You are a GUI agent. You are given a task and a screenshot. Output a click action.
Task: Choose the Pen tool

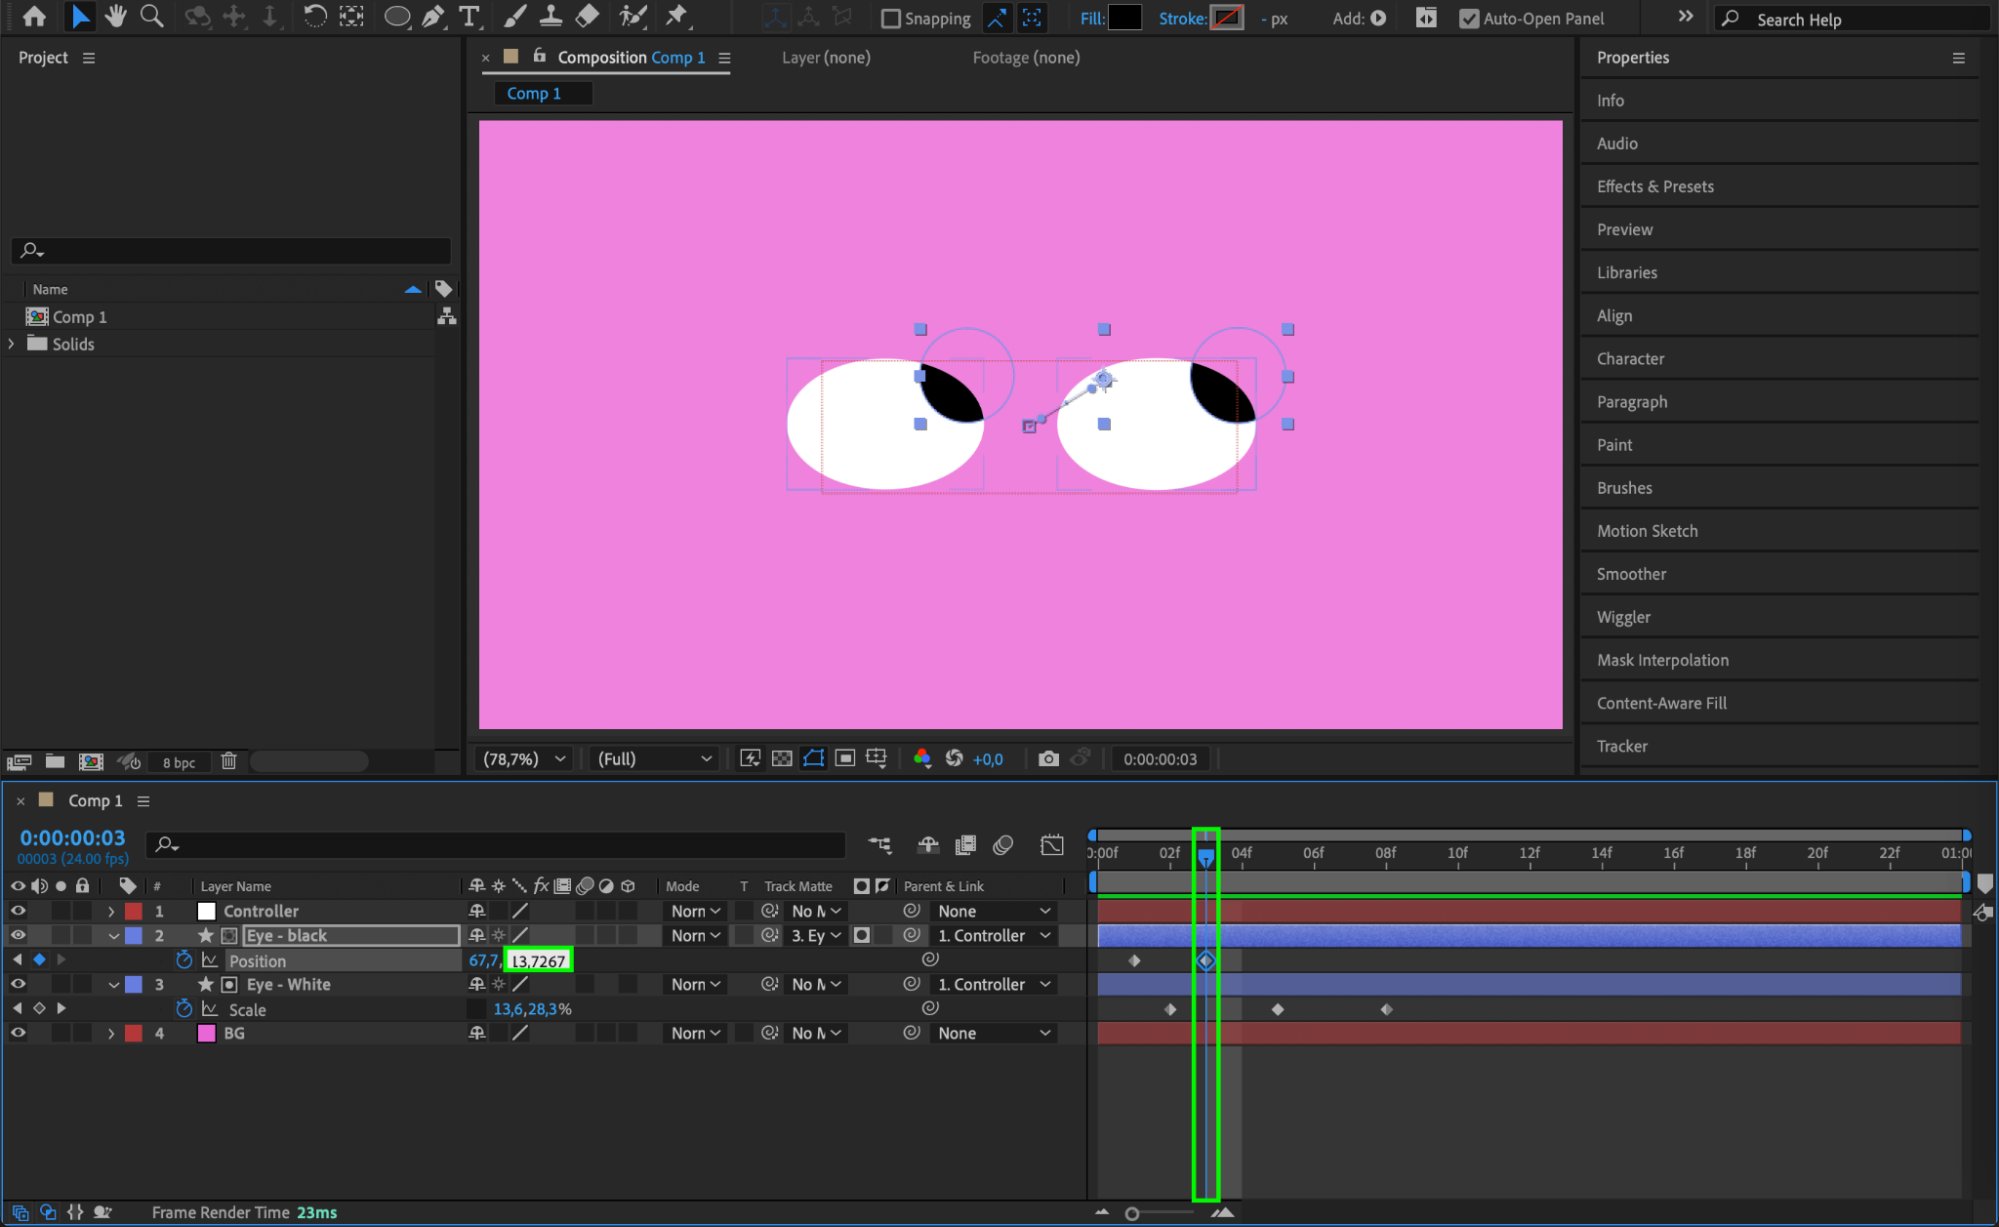point(433,16)
